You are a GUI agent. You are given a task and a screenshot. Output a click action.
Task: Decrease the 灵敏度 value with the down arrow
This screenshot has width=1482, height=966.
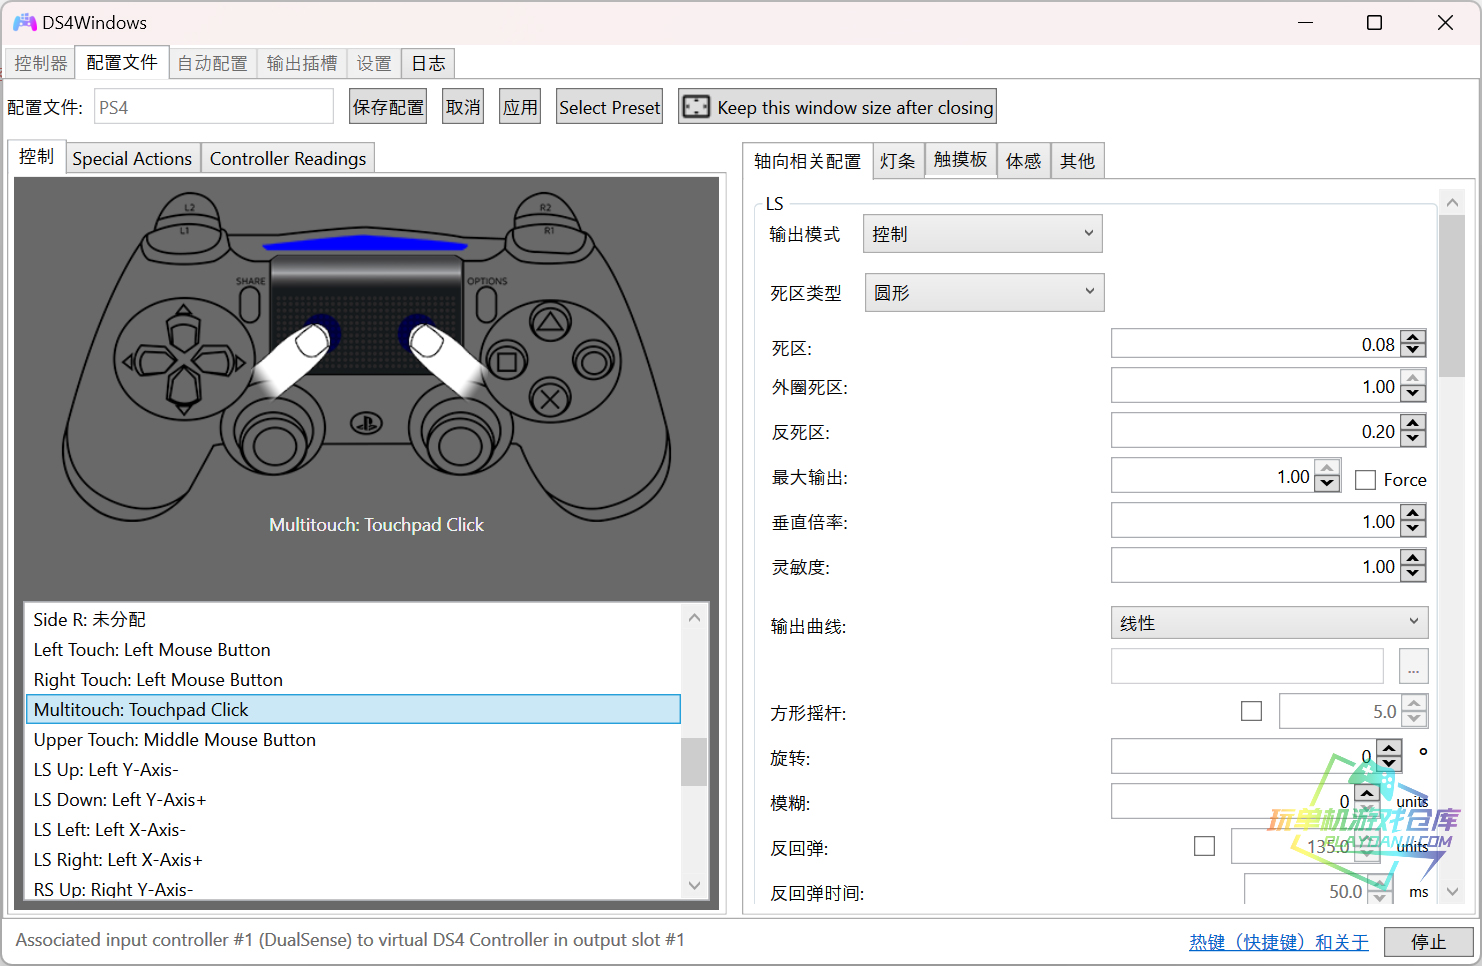tap(1413, 573)
